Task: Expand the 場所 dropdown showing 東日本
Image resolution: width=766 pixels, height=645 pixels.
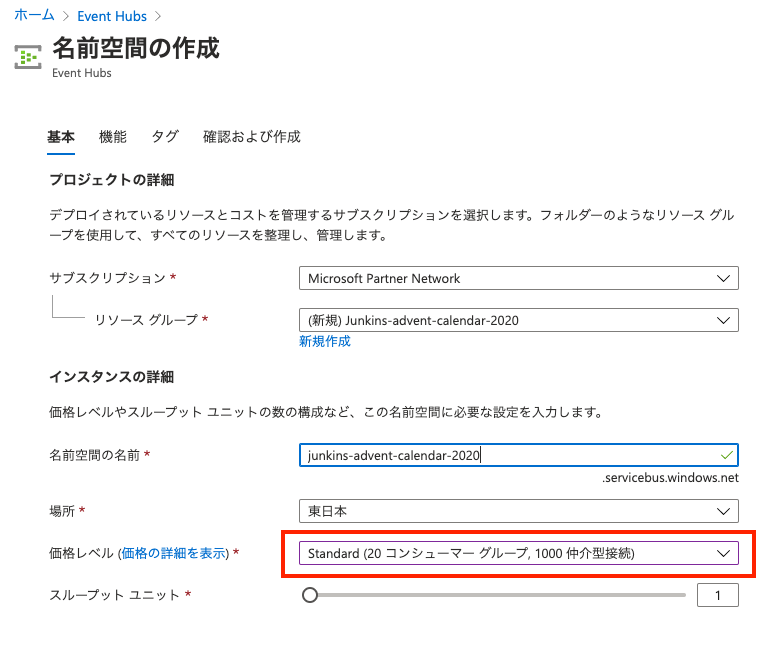Action: point(518,511)
